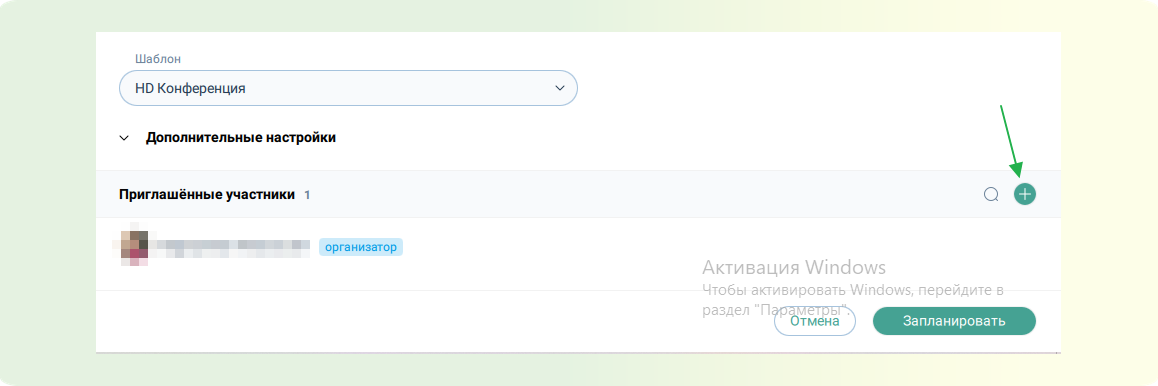
Task: Open the HD Конференция template dropdown
Action: coord(348,89)
